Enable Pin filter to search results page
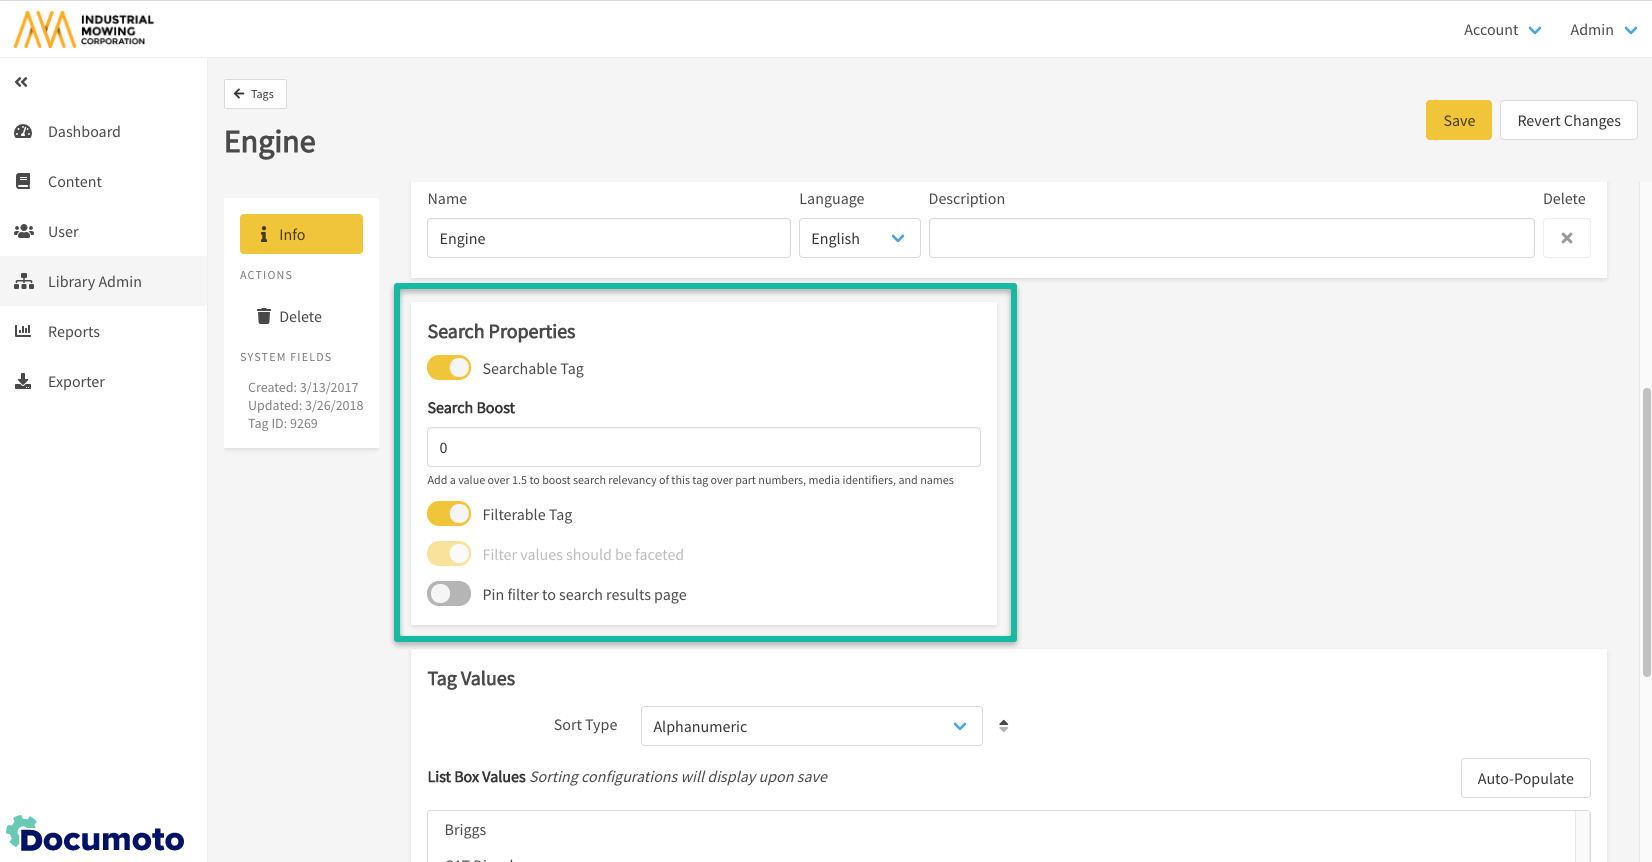The width and height of the screenshot is (1652, 862). tap(449, 594)
